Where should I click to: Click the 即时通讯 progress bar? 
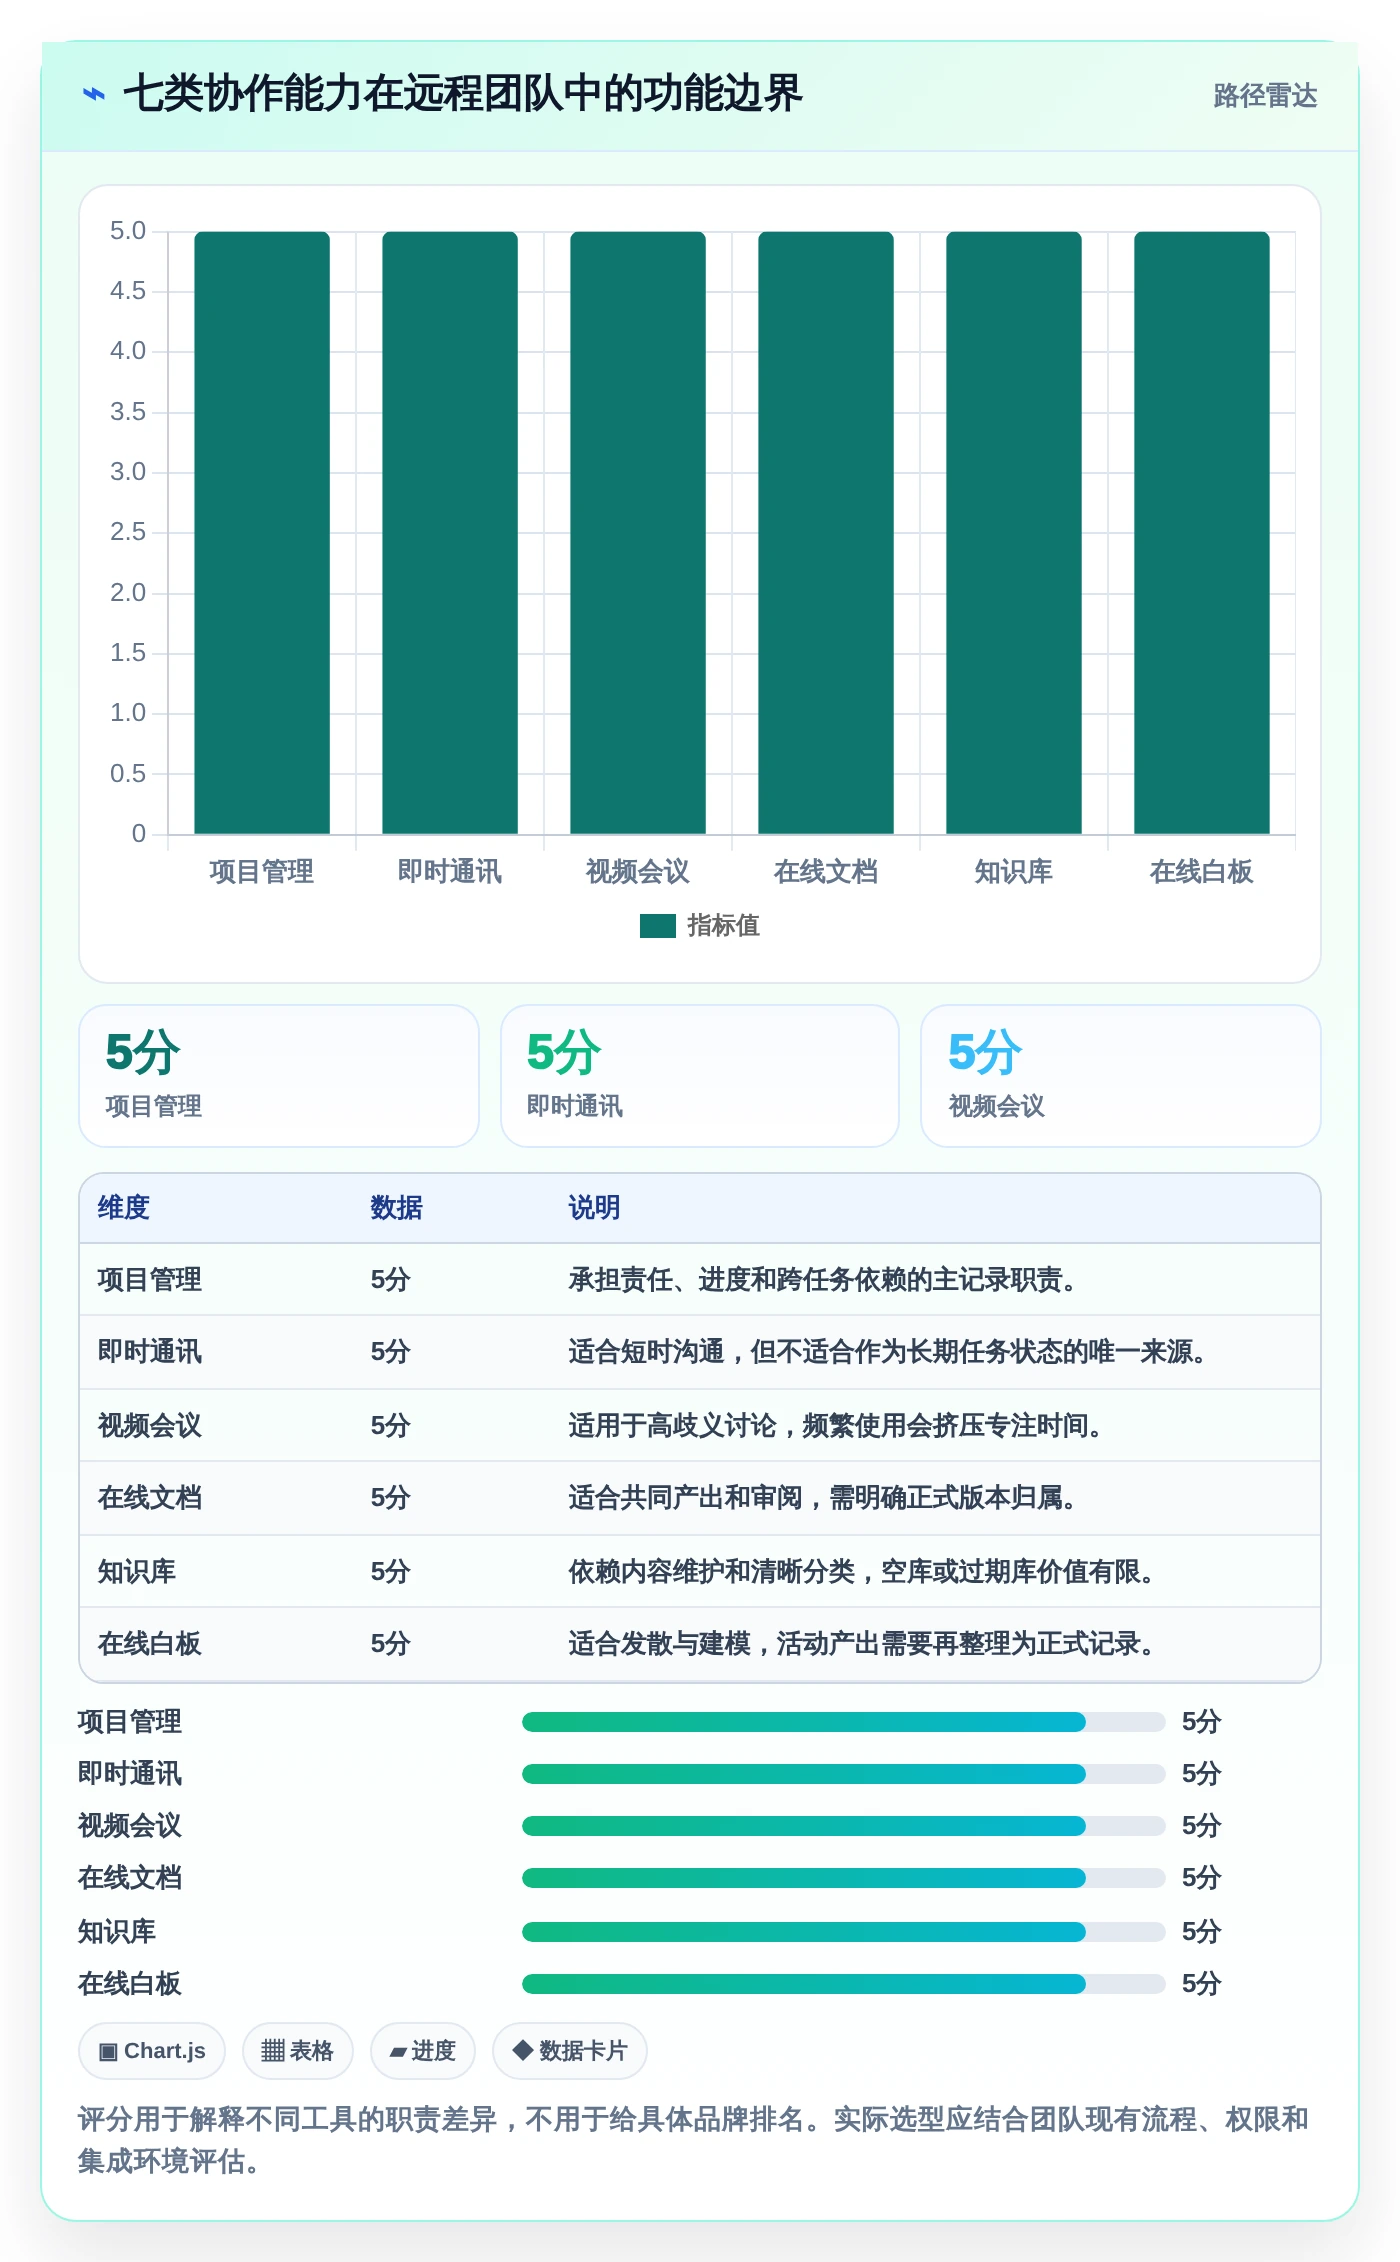[x=843, y=1774]
